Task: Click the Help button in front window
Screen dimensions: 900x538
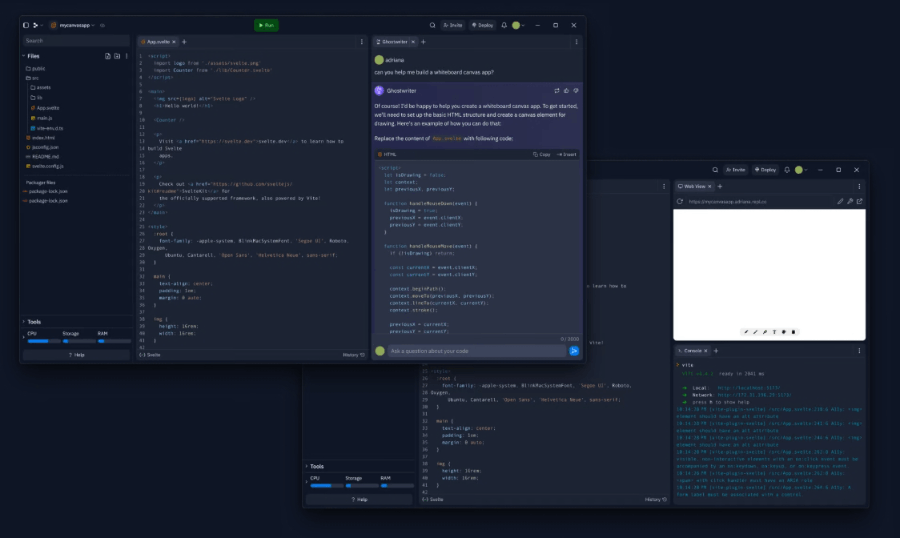Action: (x=76, y=355)
